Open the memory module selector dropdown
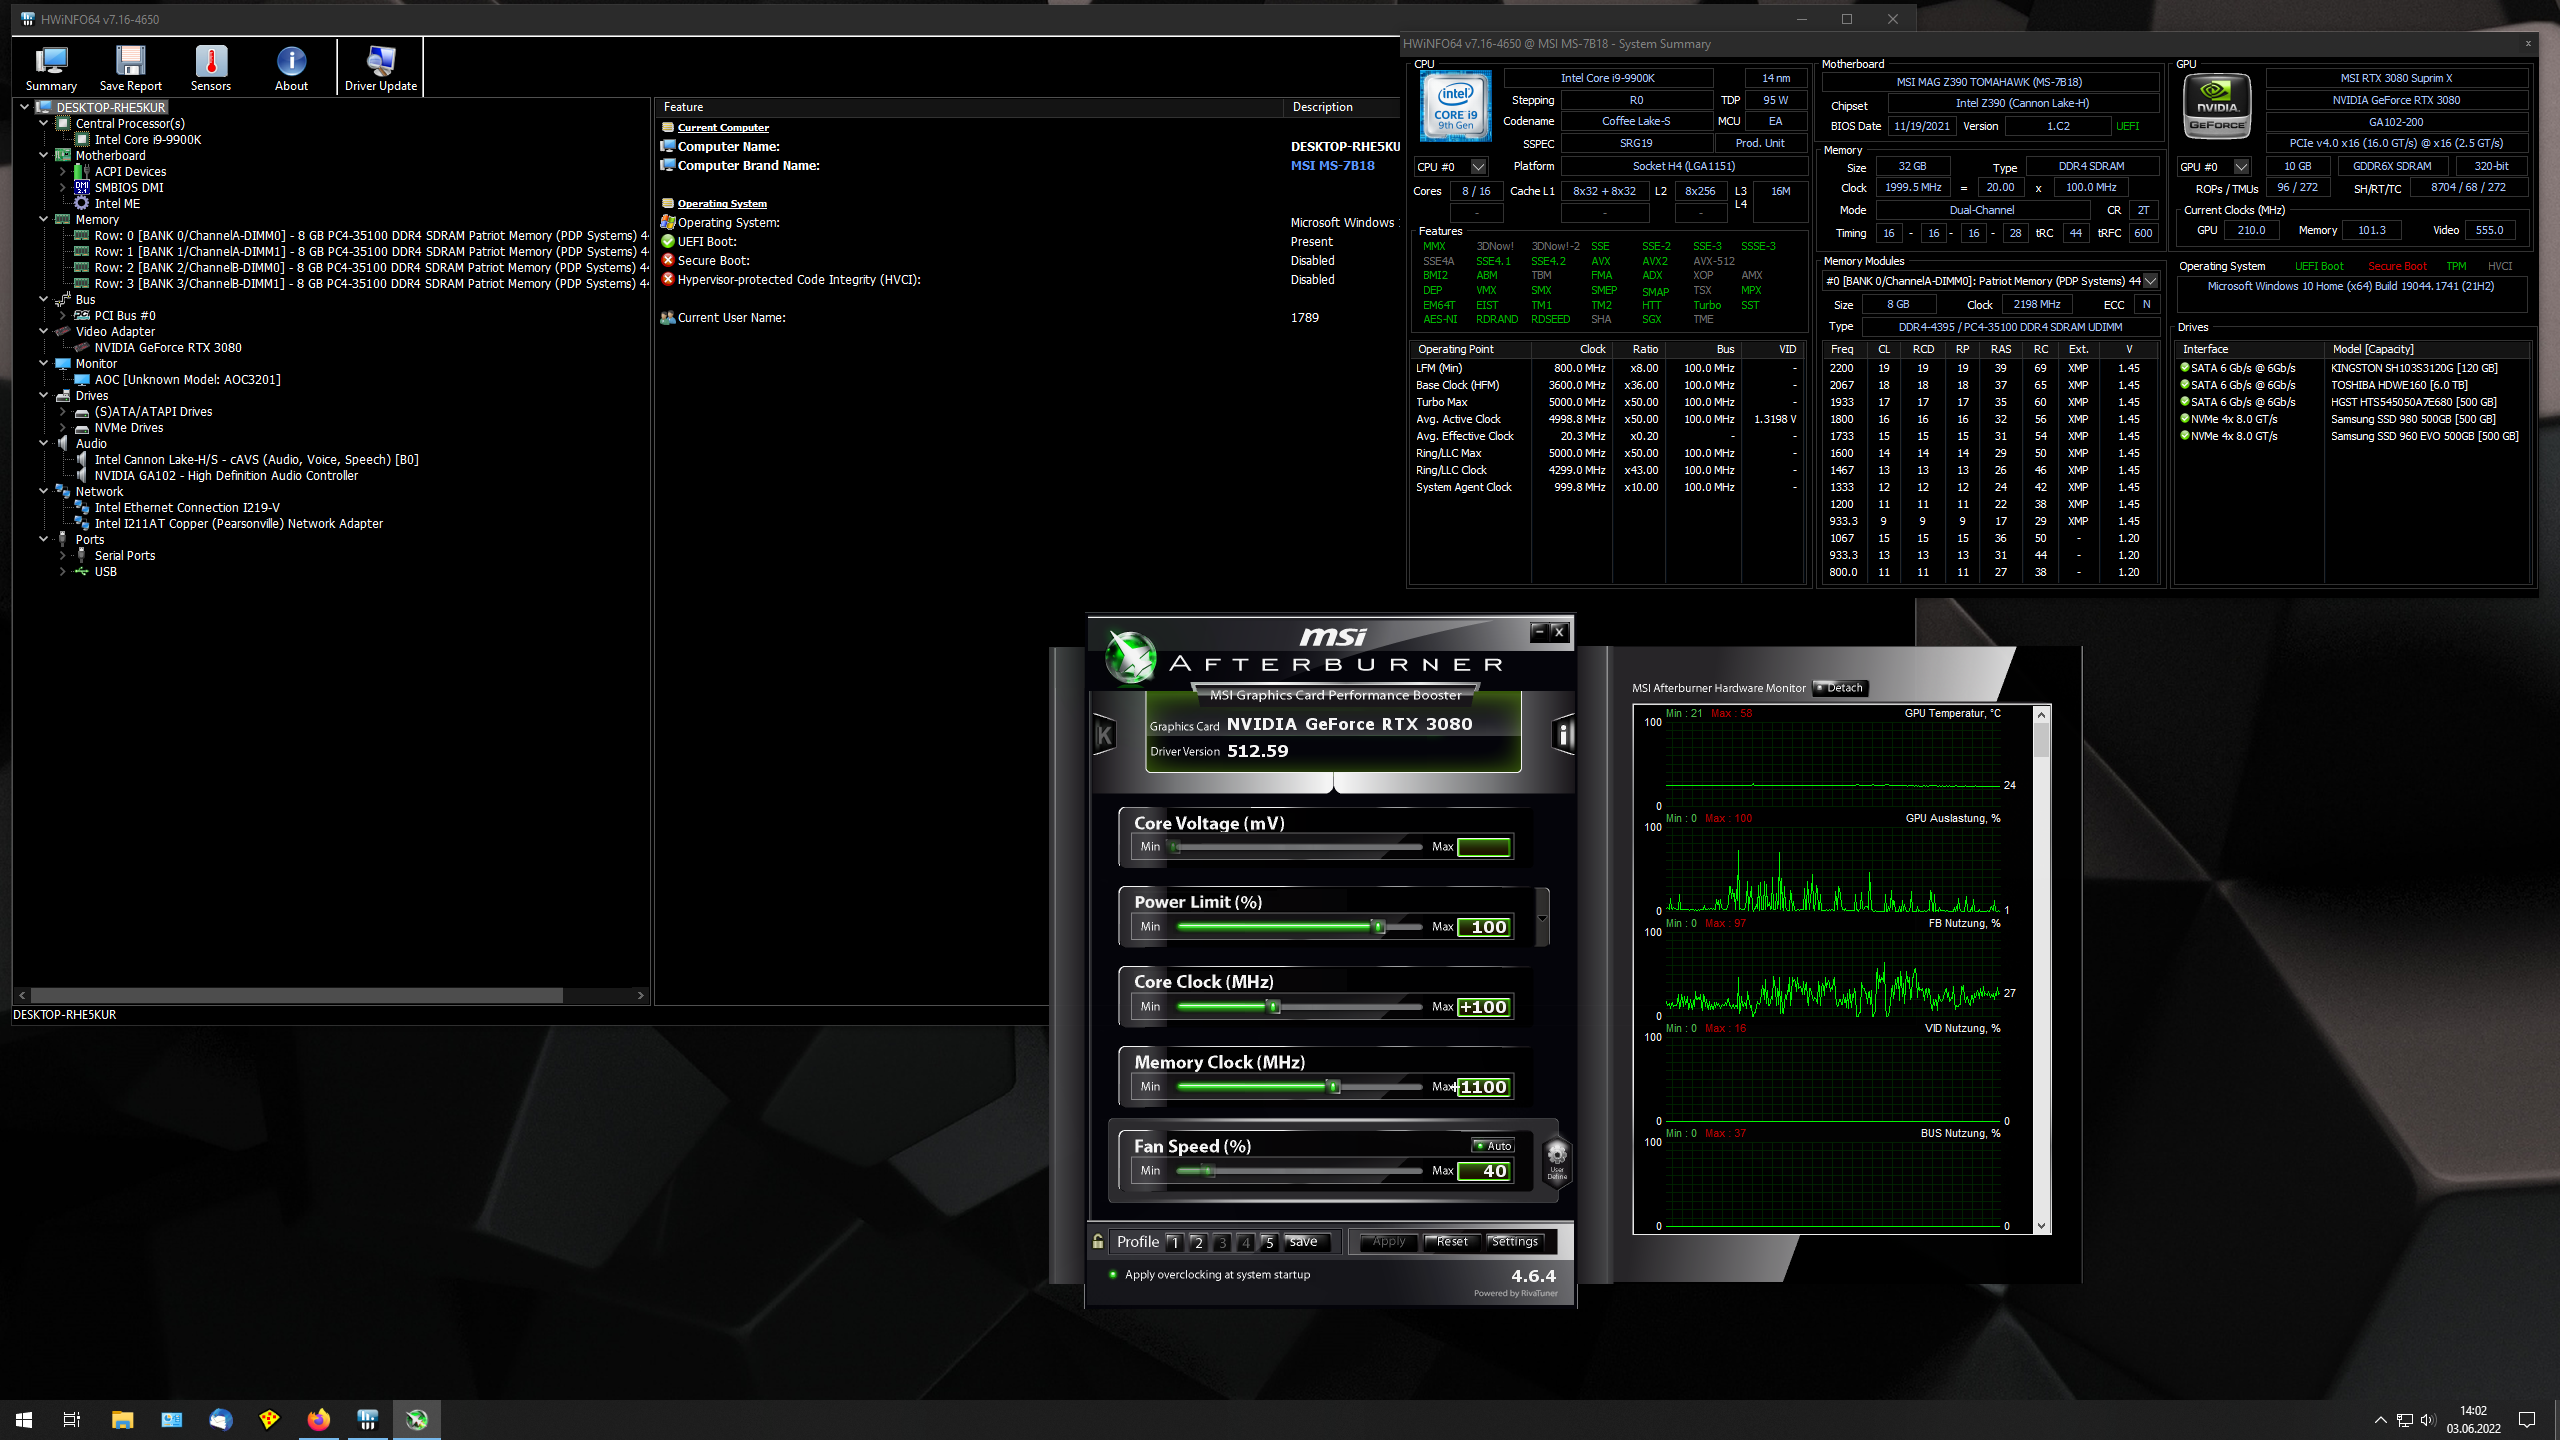 (x=2150, y=281)
